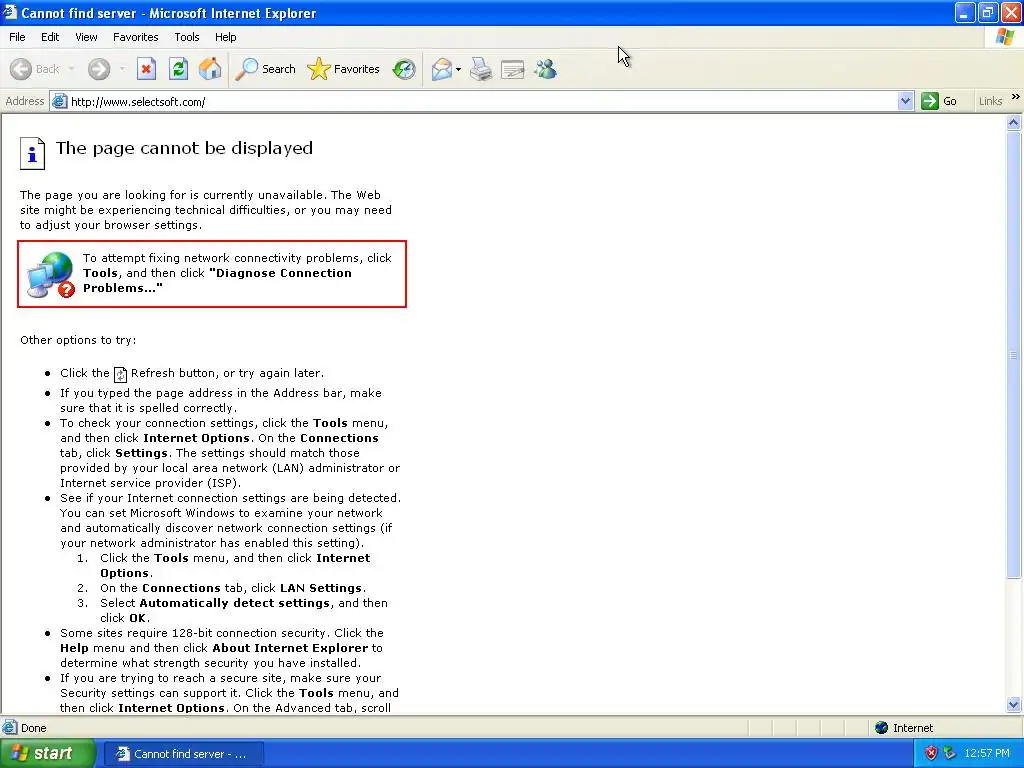Click the heading The page cannot be displayed
This screenshot has height=768, width=1024.
[x=184, y=148]
